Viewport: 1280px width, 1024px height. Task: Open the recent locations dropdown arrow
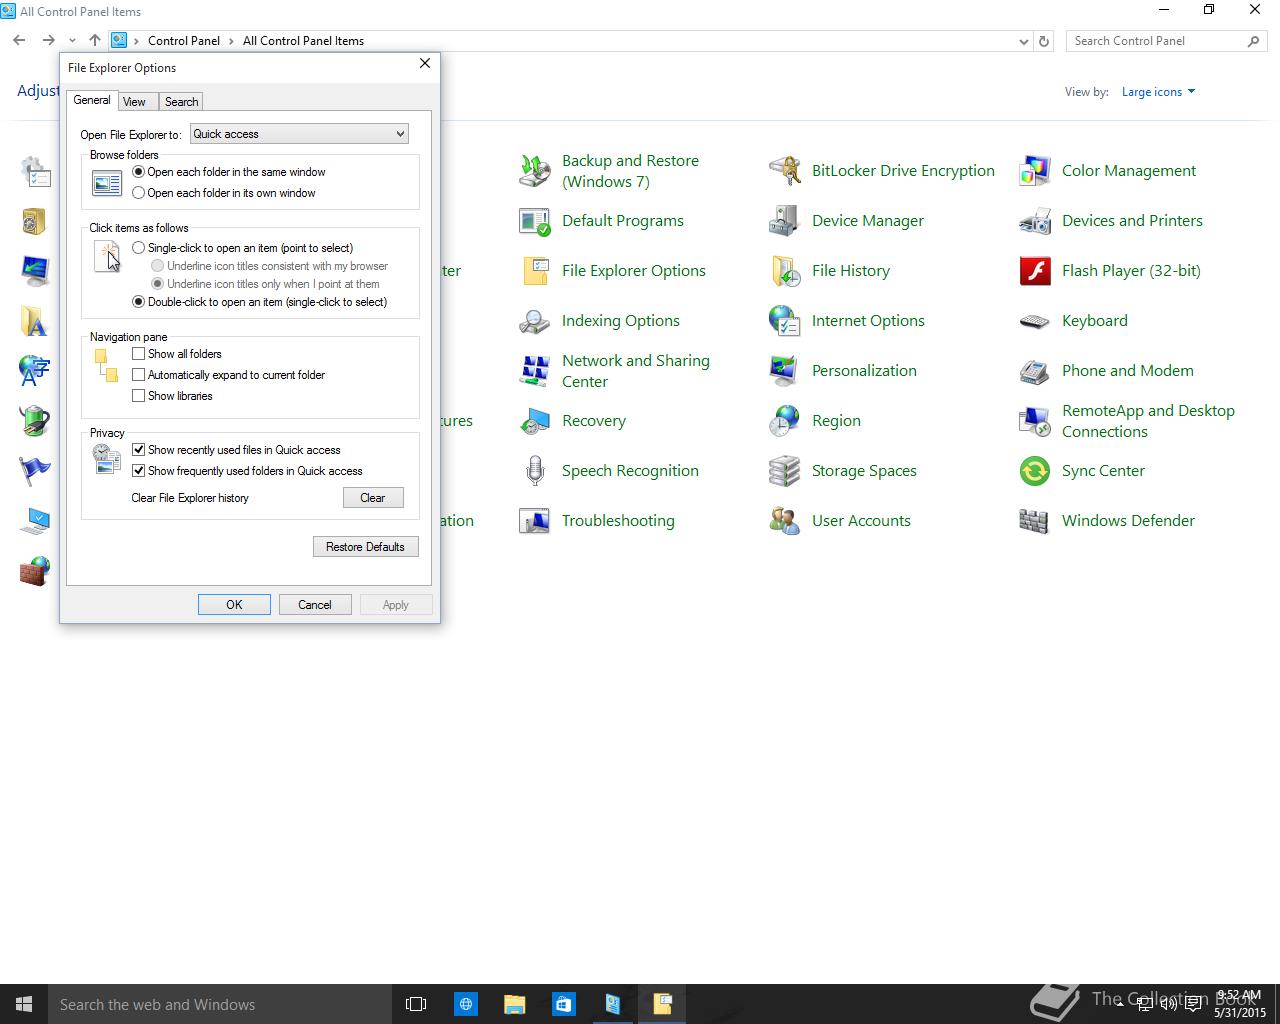point(72,41)
